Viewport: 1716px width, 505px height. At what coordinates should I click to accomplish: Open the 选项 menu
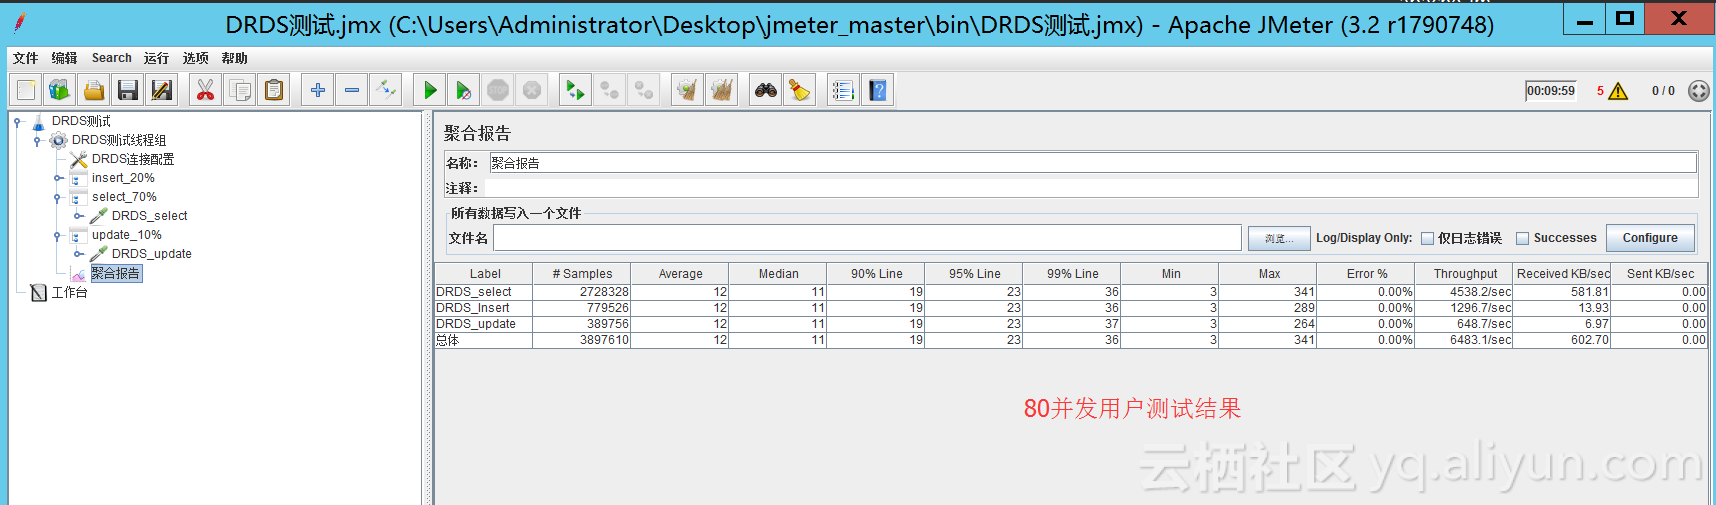195,58
